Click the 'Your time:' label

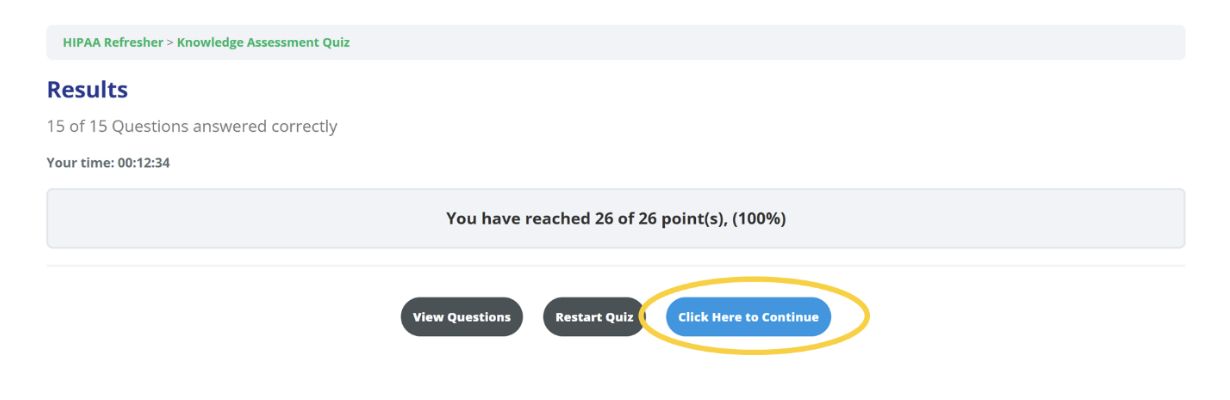point(80,163)
